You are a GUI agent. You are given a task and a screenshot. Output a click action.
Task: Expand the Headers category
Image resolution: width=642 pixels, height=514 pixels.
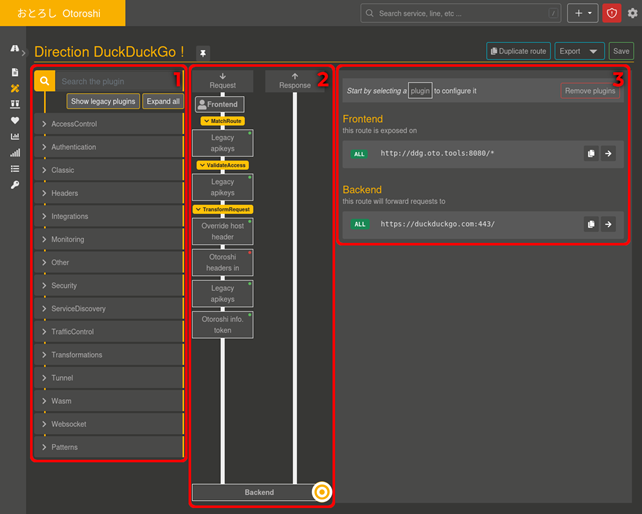(109, 193)
